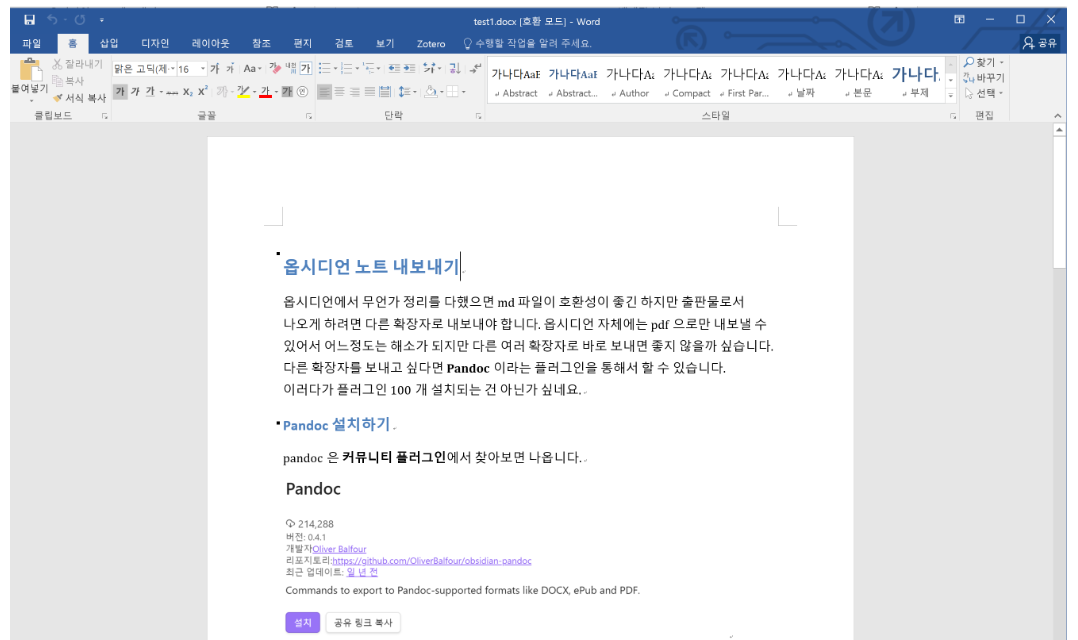Align the paragraph right
1078x640 pixels.
[x=355, y=91]
